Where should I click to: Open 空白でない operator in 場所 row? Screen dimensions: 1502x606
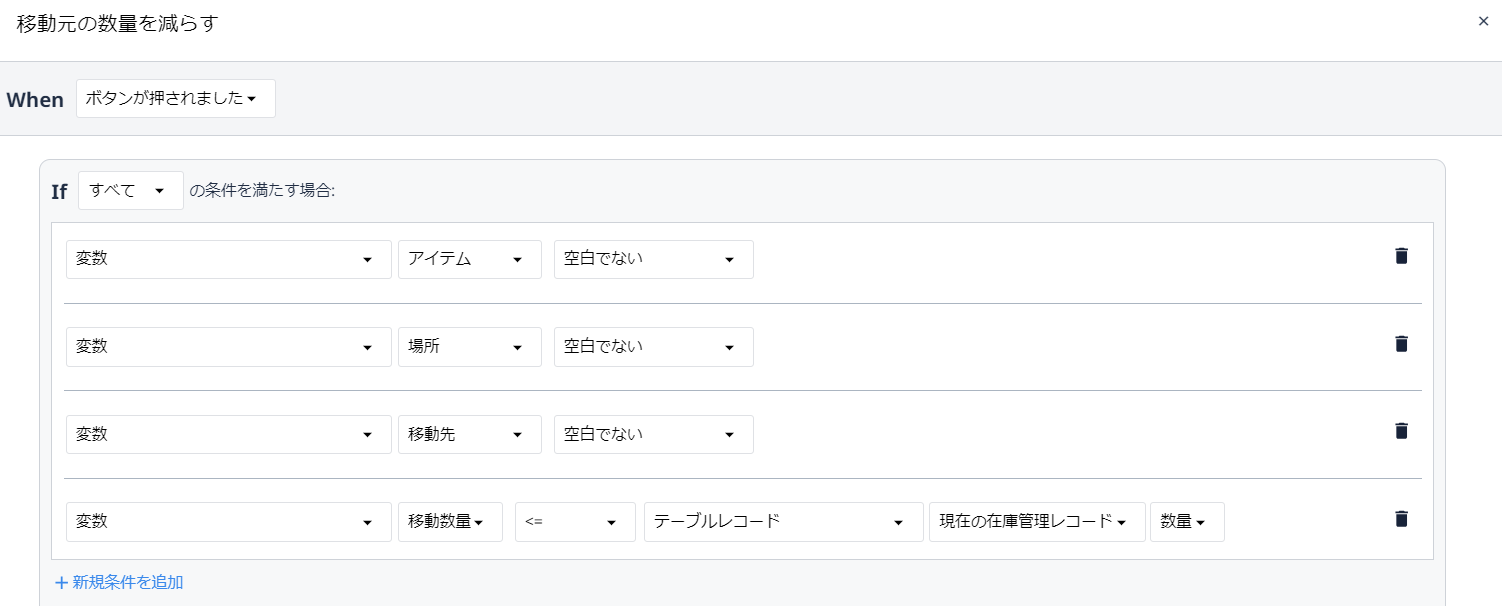(x=654, y=347)
